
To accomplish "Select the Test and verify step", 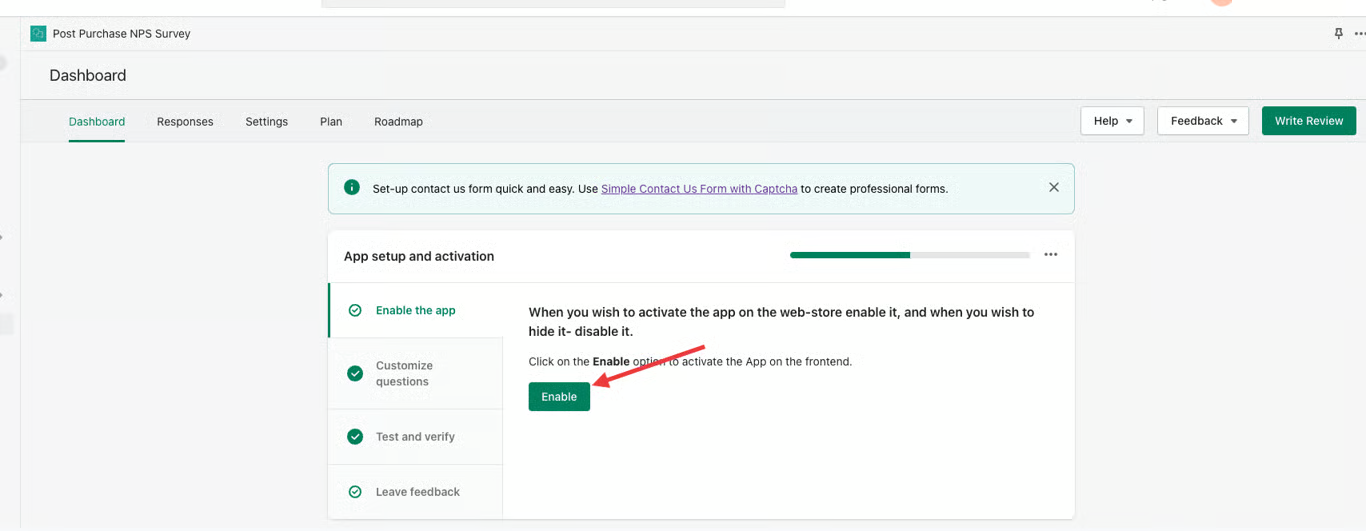I will (415, 436).
